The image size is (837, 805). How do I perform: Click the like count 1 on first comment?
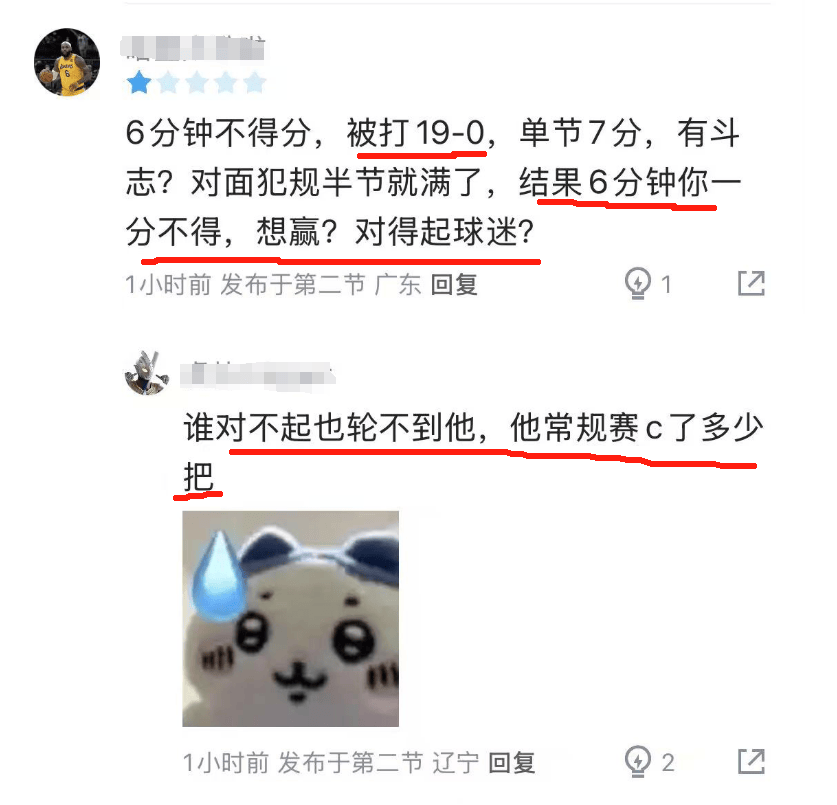(x=666, y=284)
